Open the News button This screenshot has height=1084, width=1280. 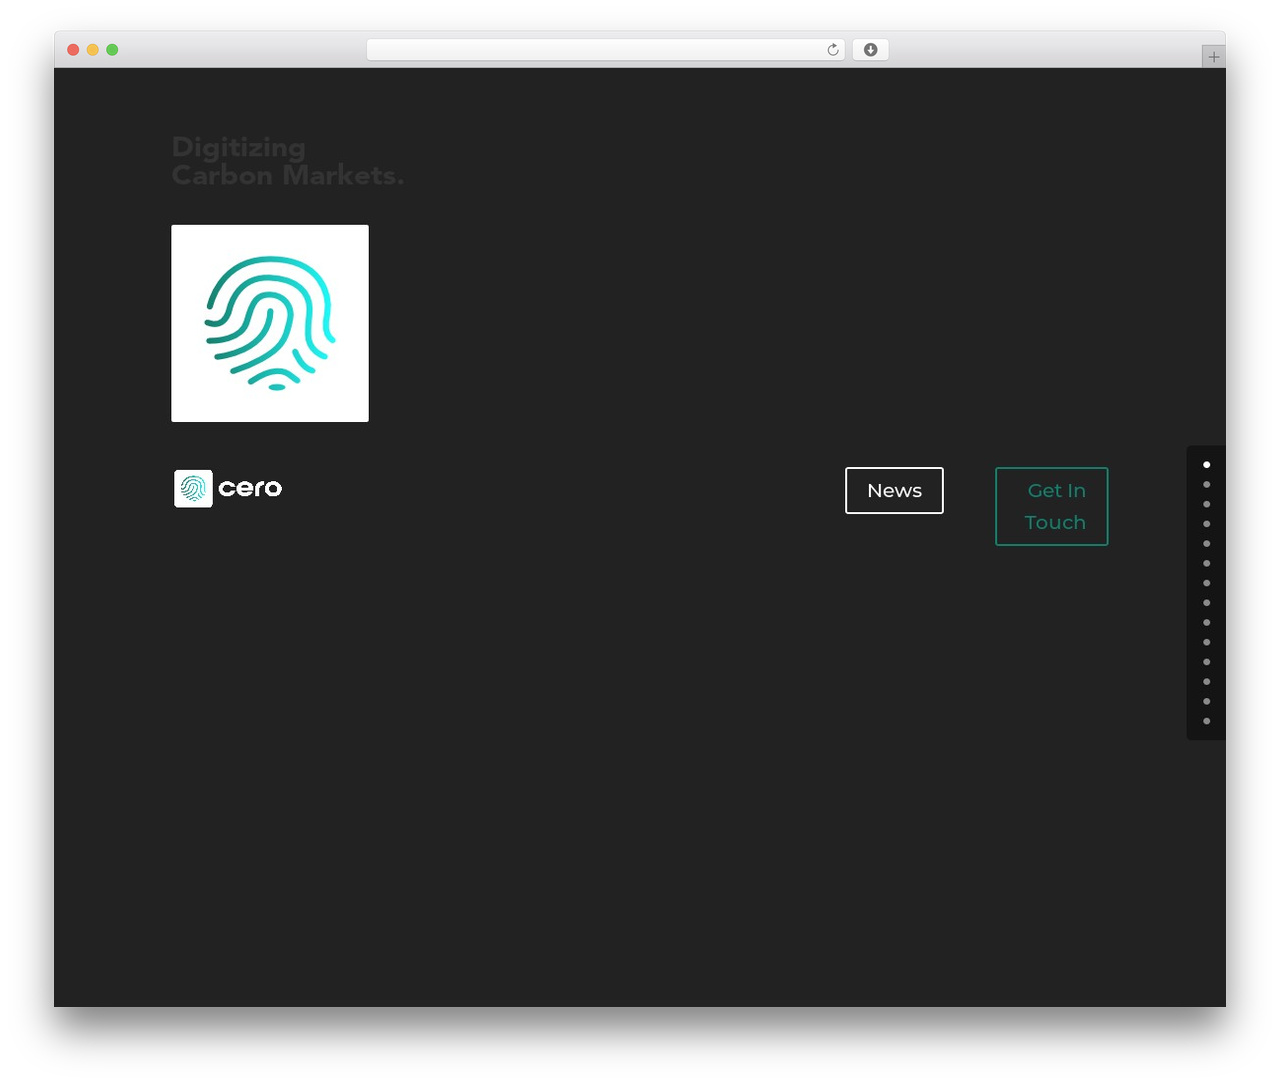894,490
